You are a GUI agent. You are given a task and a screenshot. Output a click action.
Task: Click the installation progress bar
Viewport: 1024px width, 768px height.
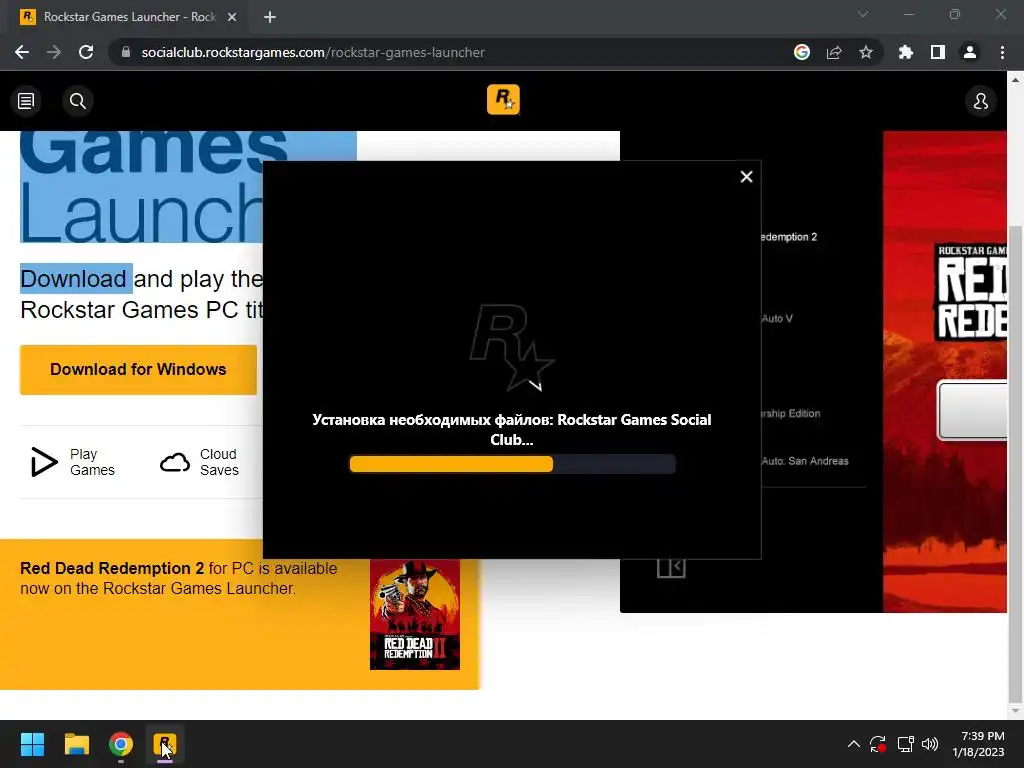[x=513, y=464]
